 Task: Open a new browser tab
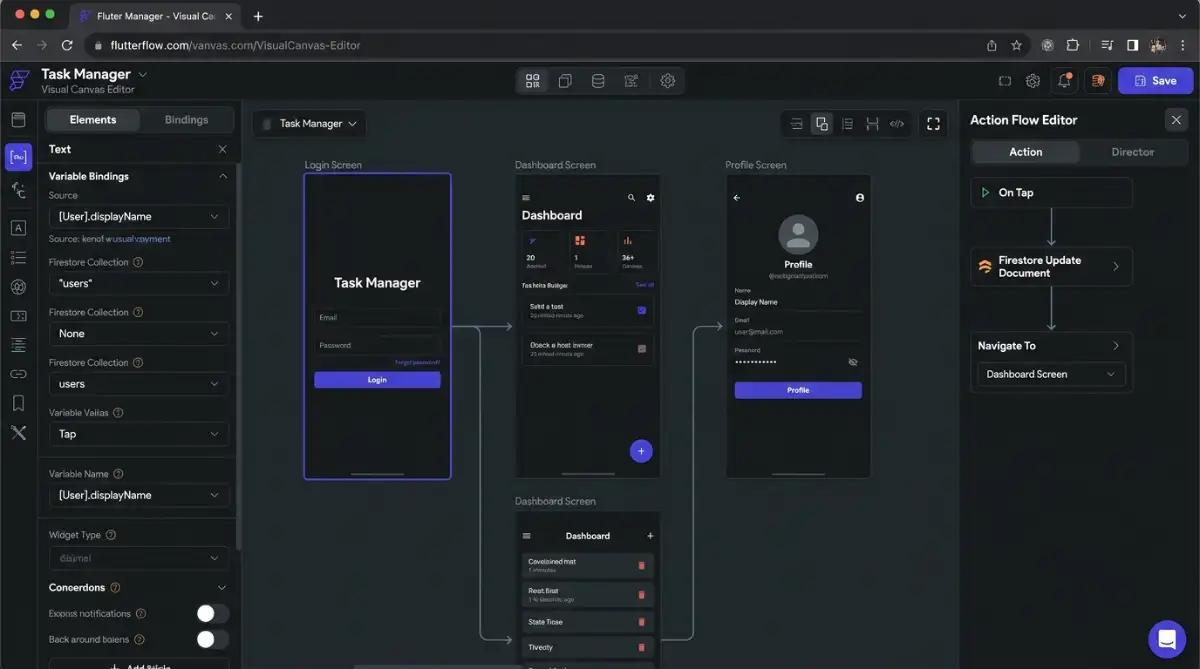(258, 16)
